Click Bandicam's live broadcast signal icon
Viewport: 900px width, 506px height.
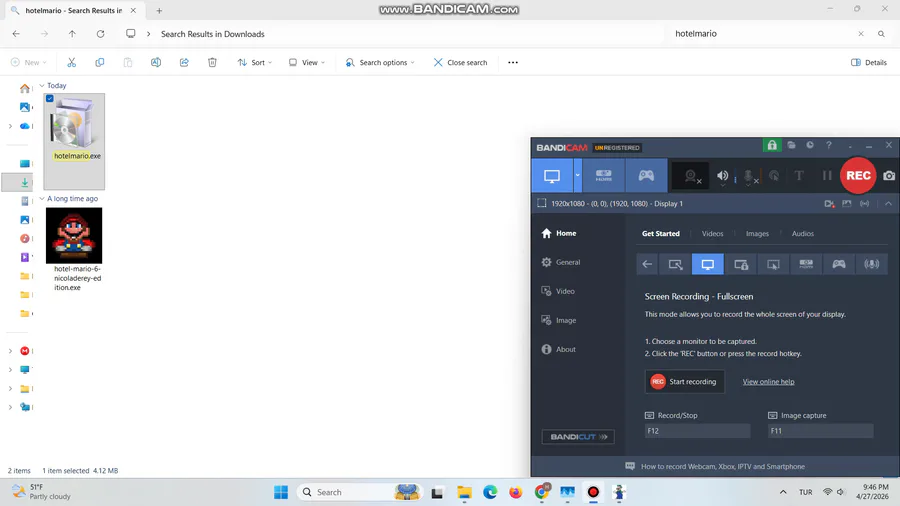864,204
